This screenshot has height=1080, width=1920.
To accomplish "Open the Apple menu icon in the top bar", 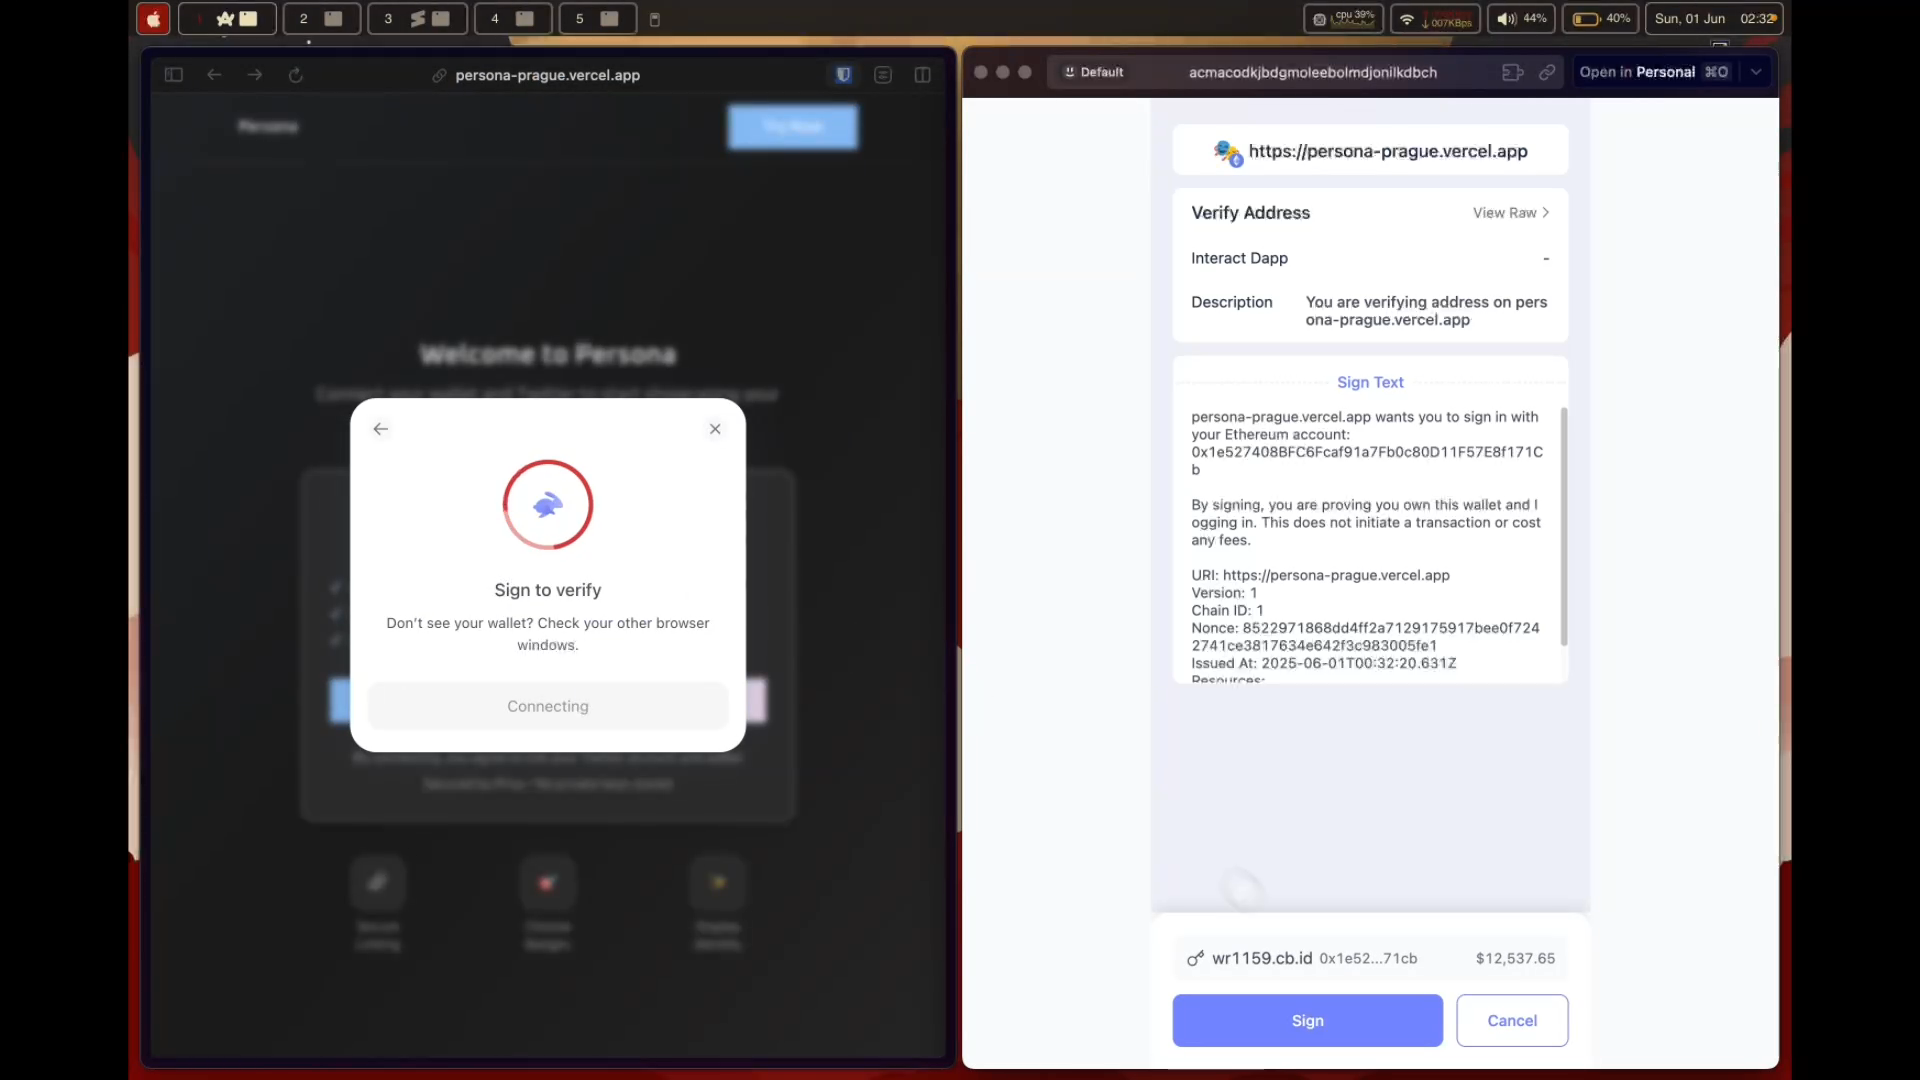I will click(x=153, y=19).
